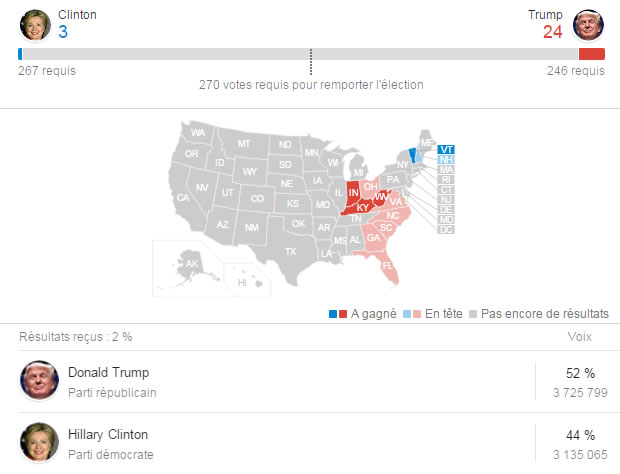Click Florida (FL) on the map

[386, 264]
